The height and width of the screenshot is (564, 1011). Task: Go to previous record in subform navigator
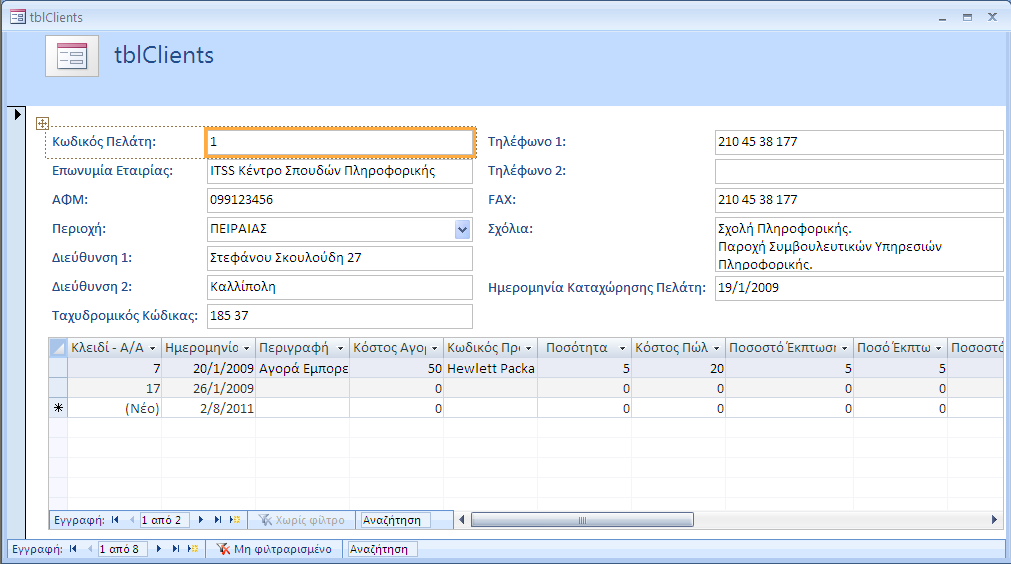[x=132, y=520]
